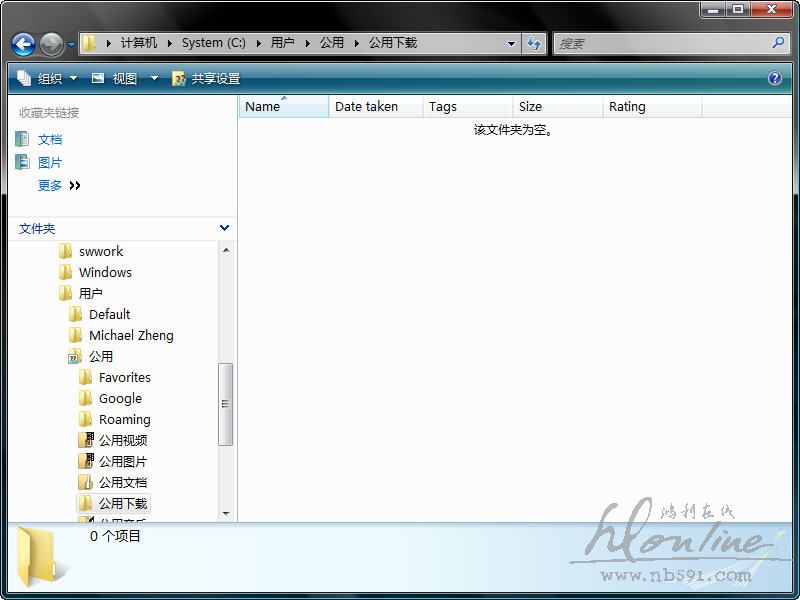This screenshot has width=800, height=600.
Task: Click the greyed Forward arrow button
Action: [52, 44]
